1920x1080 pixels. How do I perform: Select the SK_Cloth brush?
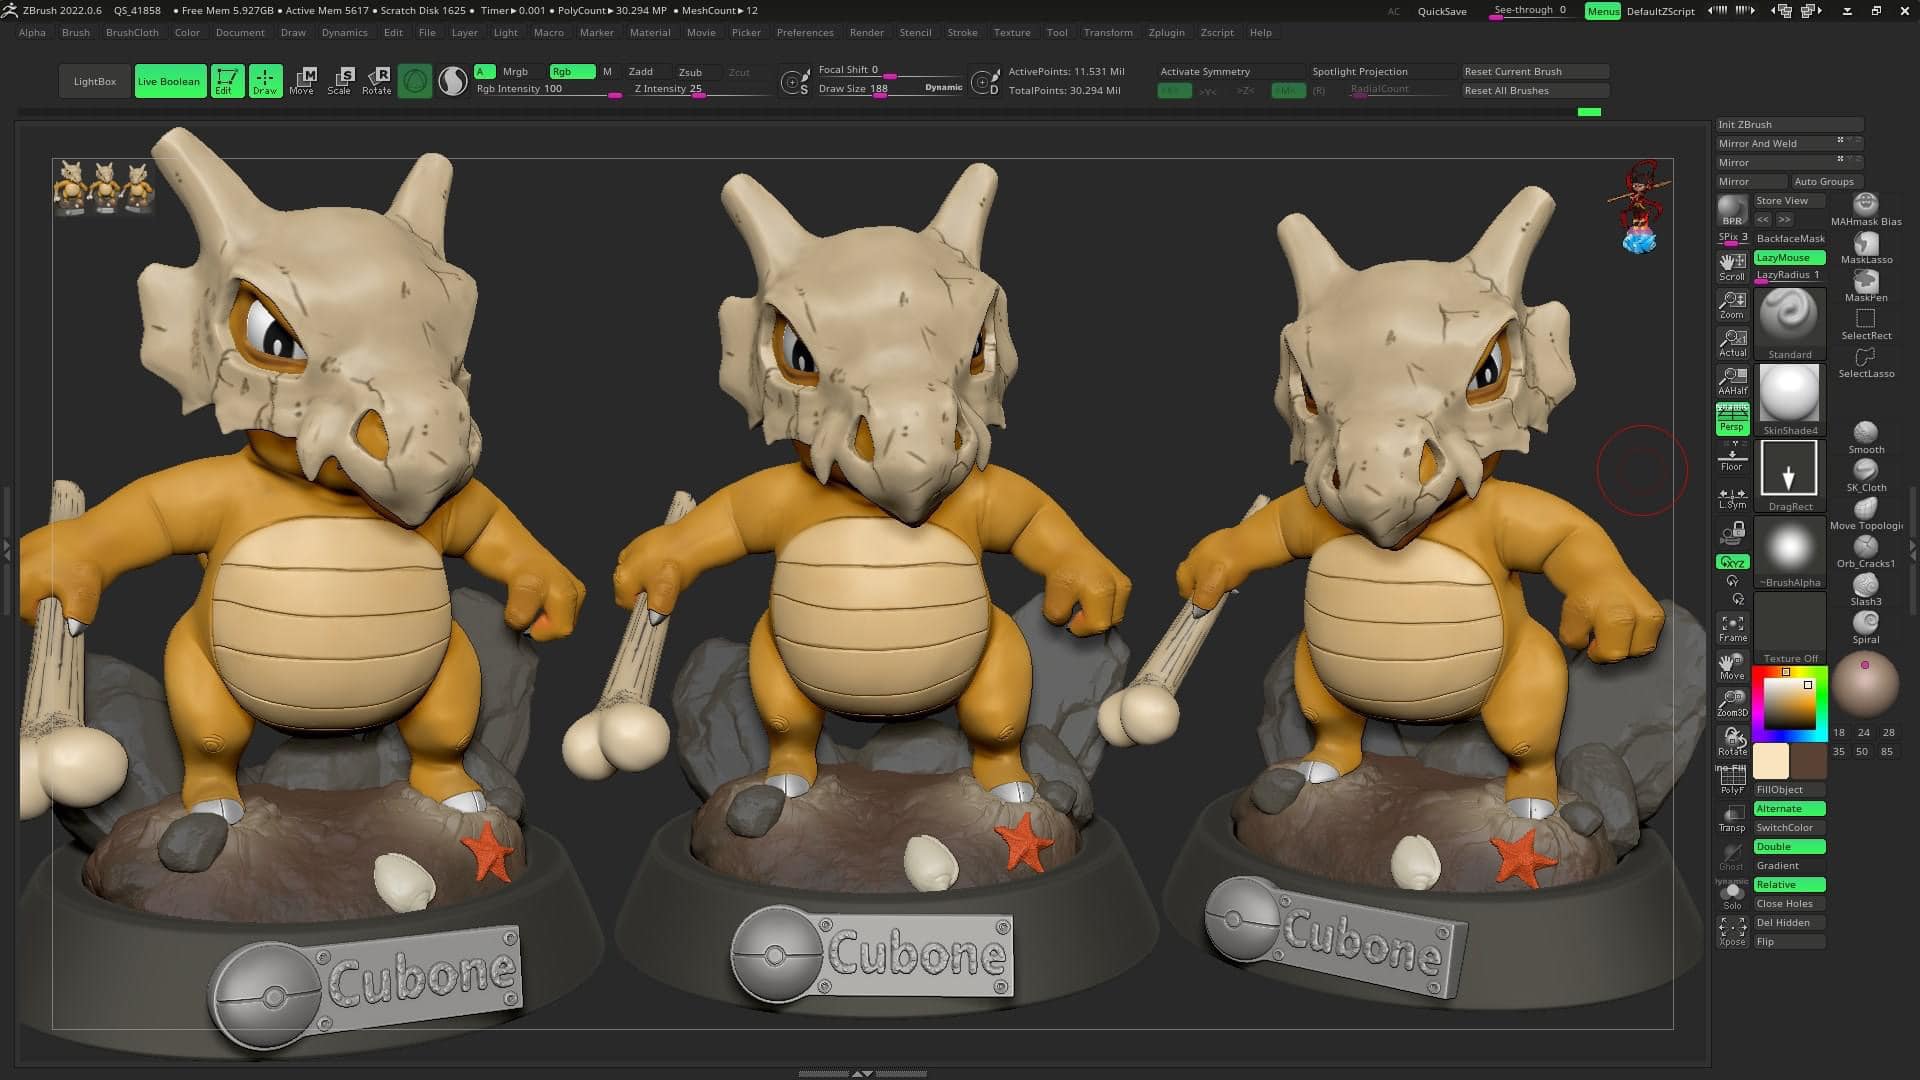point(1866,476)
